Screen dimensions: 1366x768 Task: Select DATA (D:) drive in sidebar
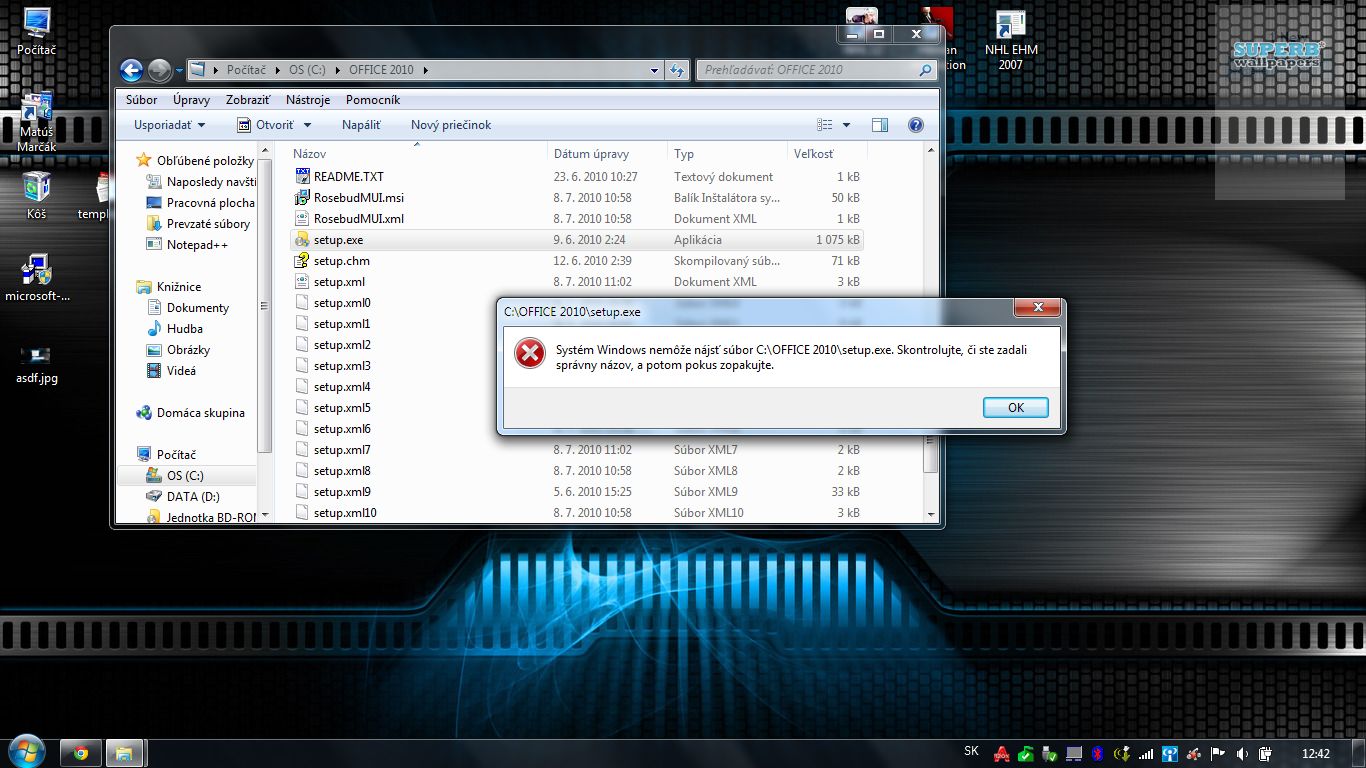pos(193,497)
